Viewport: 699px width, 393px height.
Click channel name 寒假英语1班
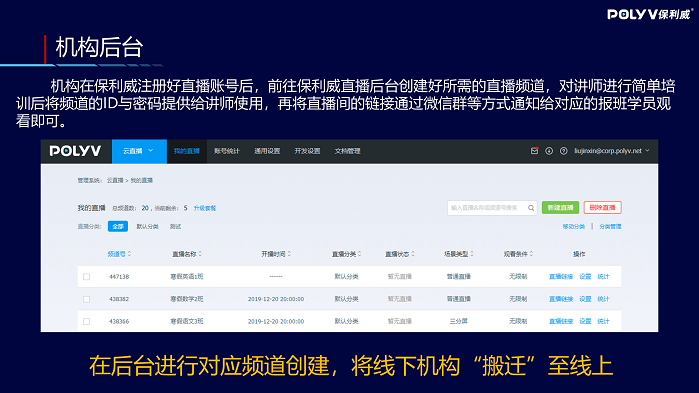tap(187, 277)
